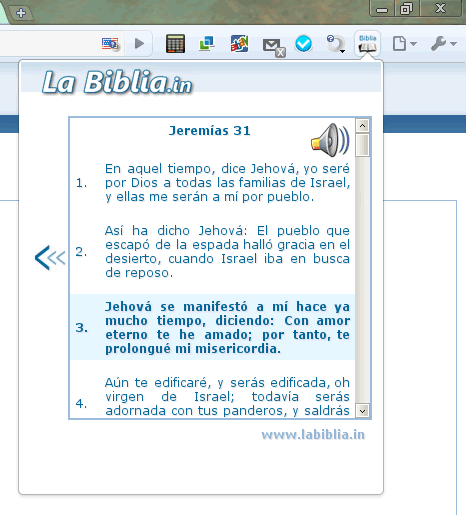Image resolution: width=466 pixels, height=515 pixels.
Task: Click the scrollbar down arrow
Action: [363, 411]
